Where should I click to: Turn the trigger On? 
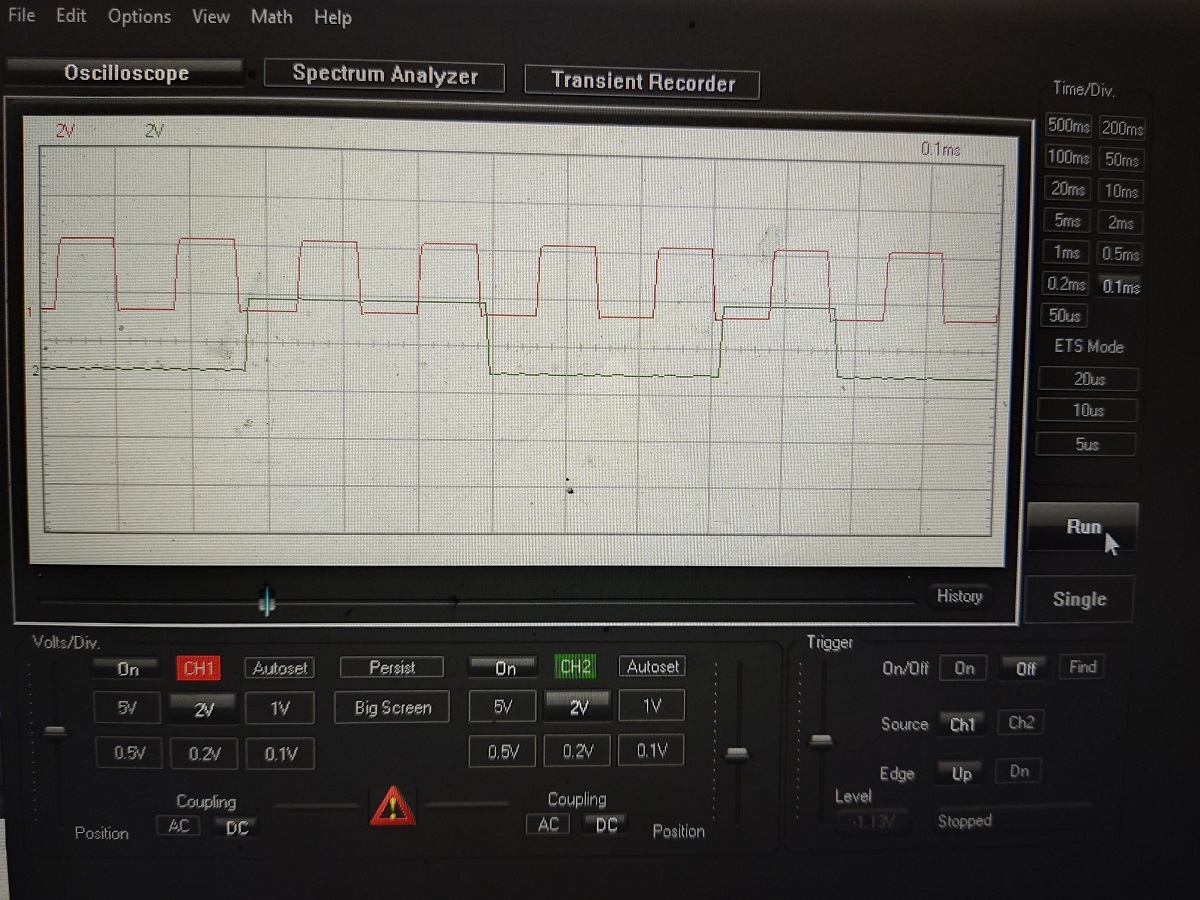[x=964, y=668]
